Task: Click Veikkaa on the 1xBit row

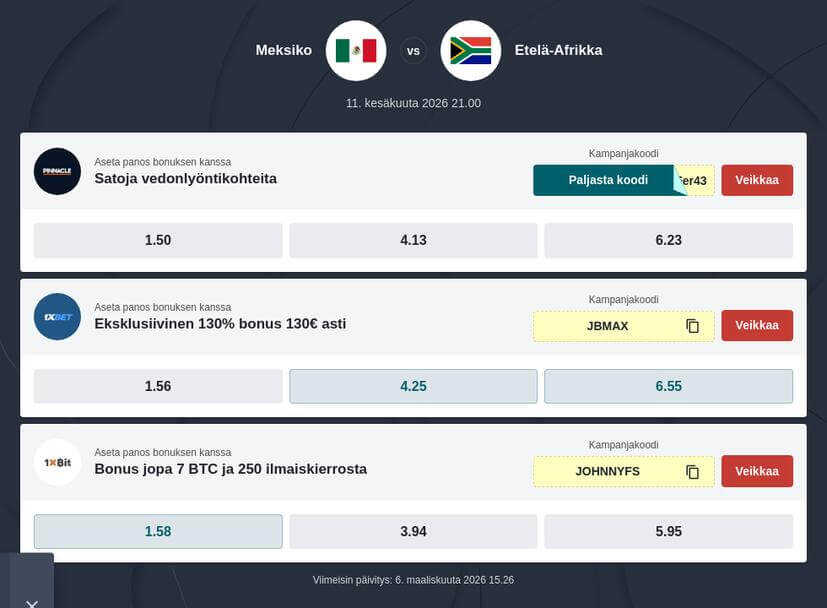Action: tap(757, 471)
